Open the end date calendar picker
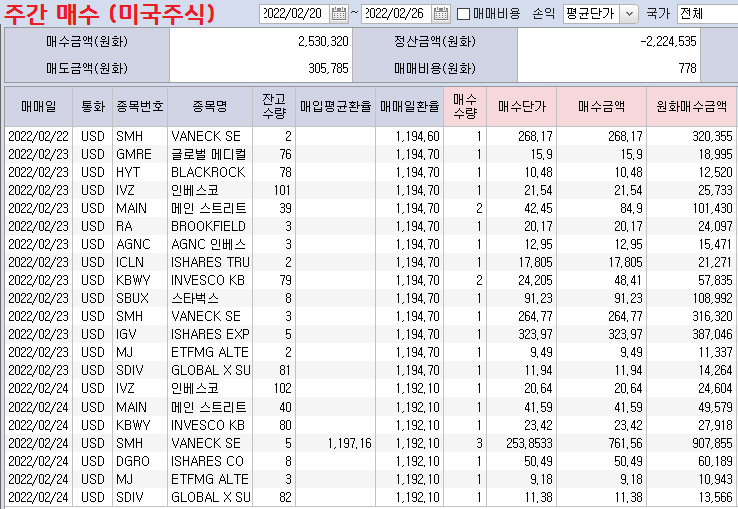 441,14
